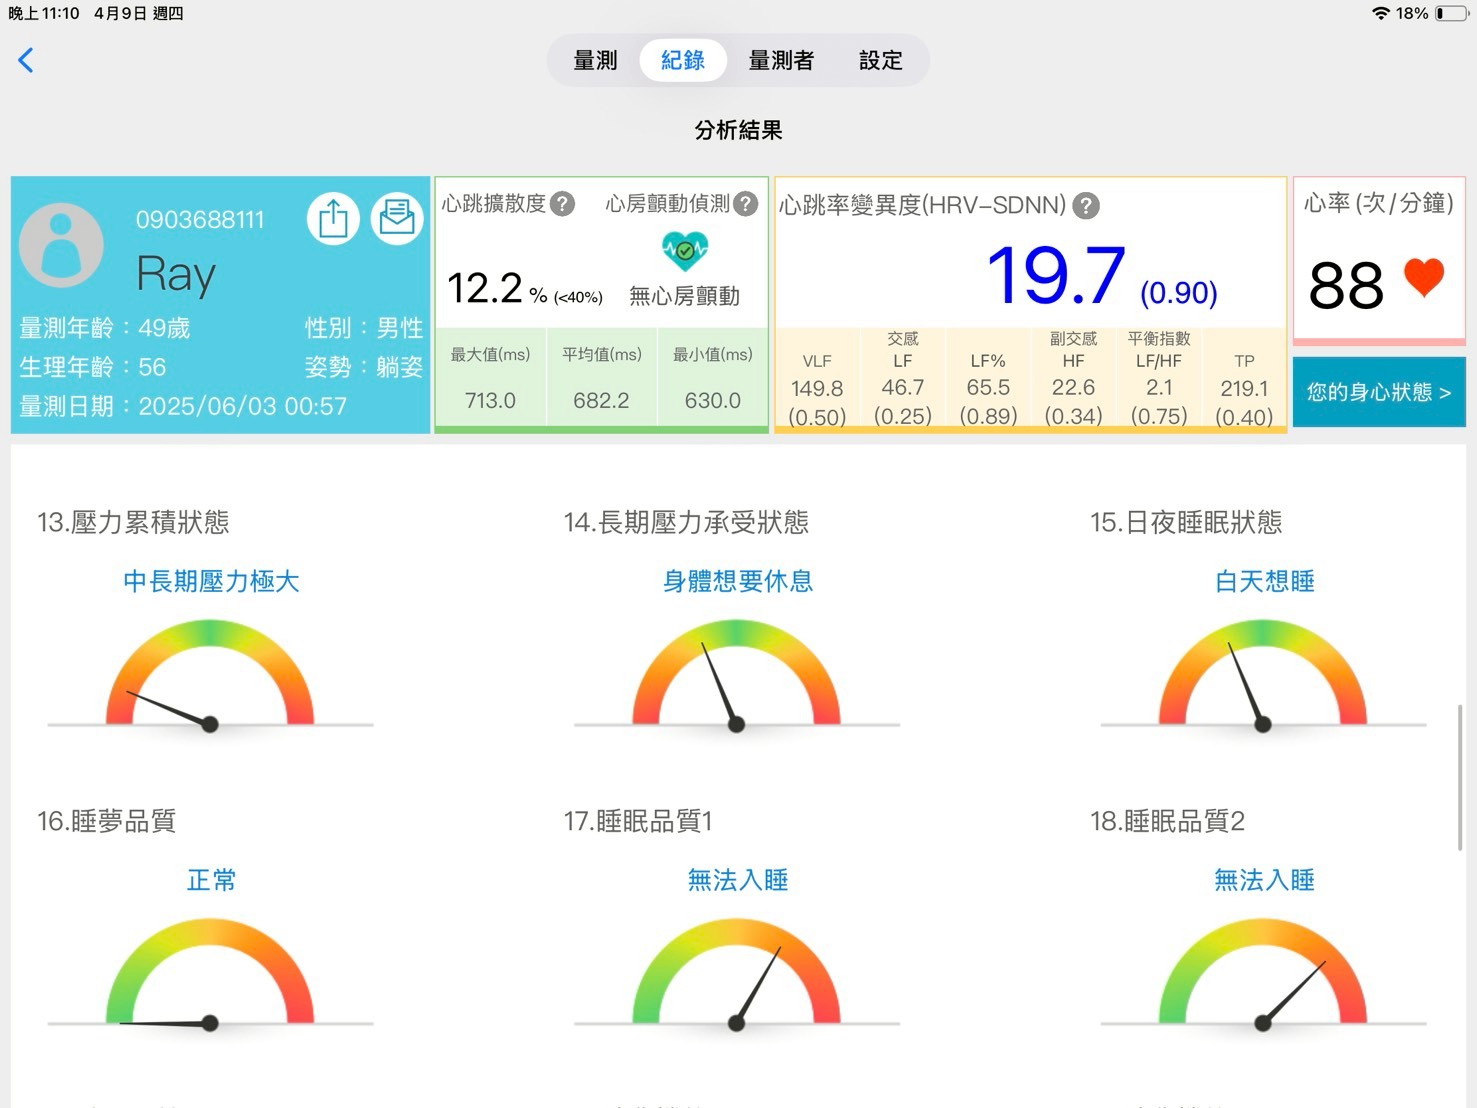Go to the 設定 tab
Viewport: 1477px width, 1108px height.
click(x=880, y=61)
